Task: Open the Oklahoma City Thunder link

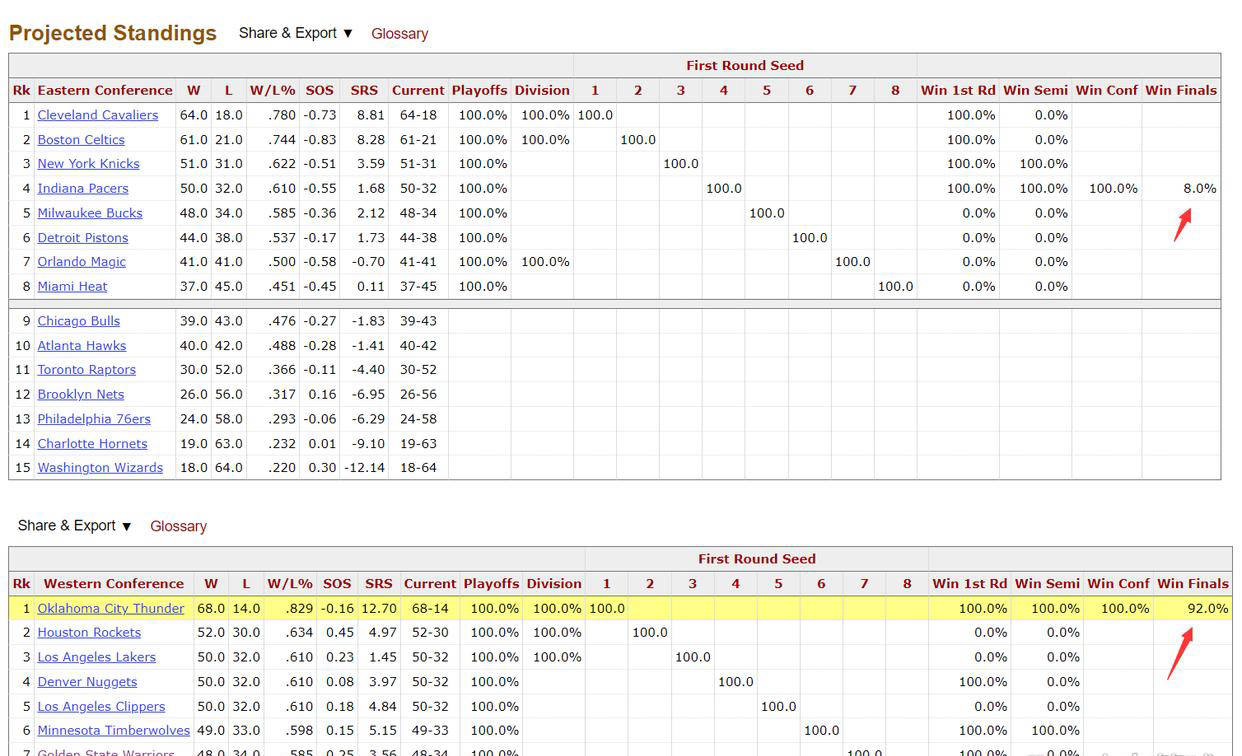Action: (x=111, y=608)
